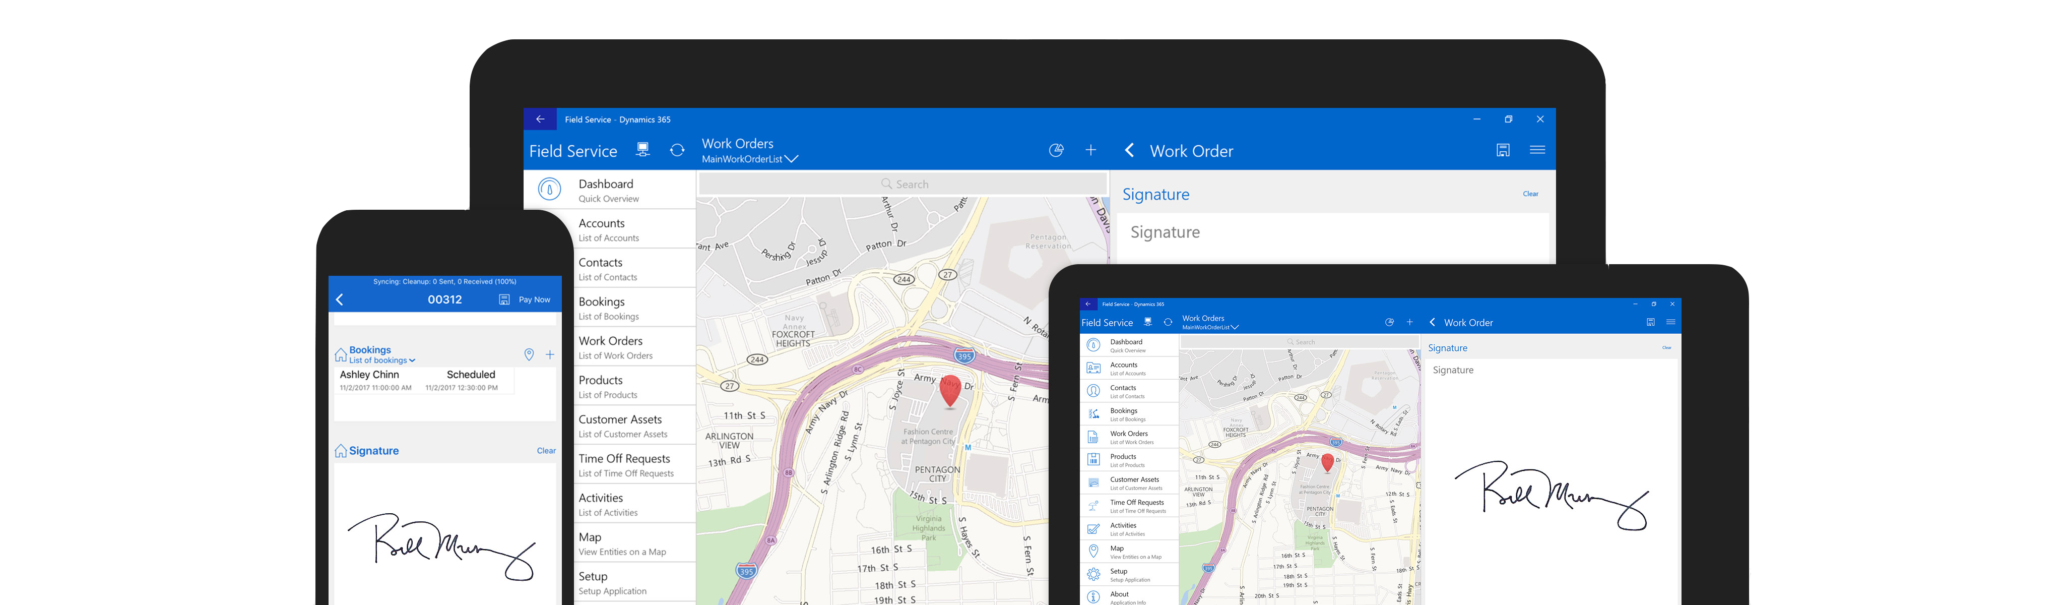Click the refresh sync icon on the small tablet
Image resolution: width=2064 pixels, height=605 pixels.
coord(1167,322)
